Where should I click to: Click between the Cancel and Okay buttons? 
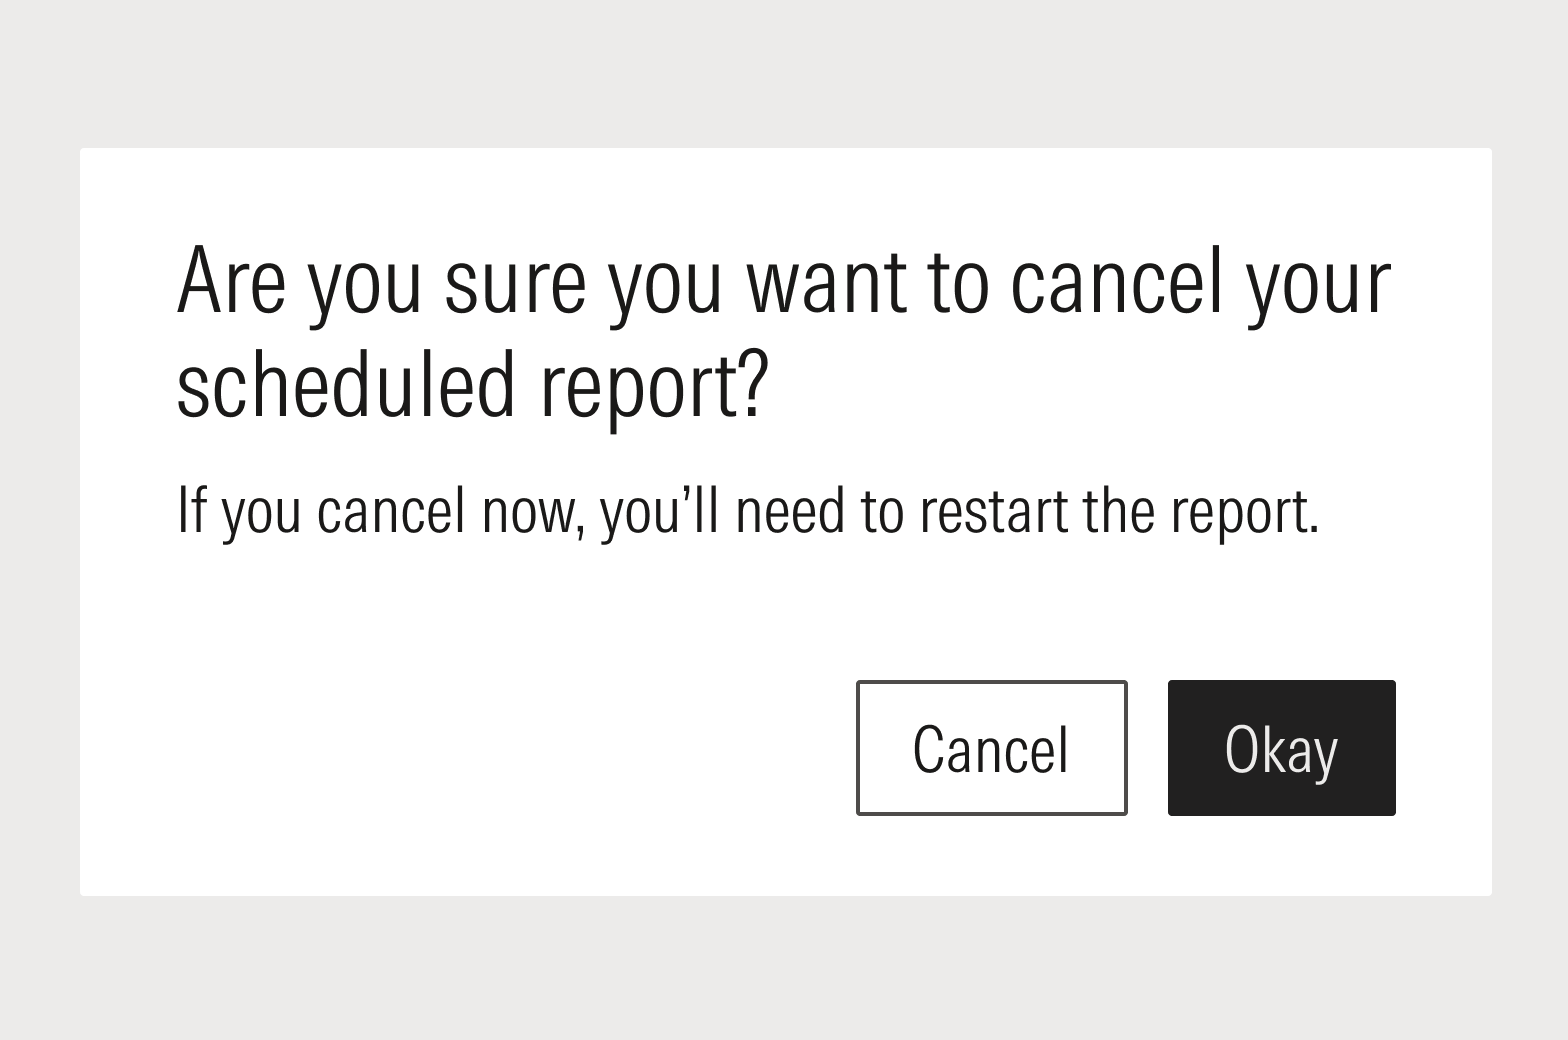point(1147,748)
